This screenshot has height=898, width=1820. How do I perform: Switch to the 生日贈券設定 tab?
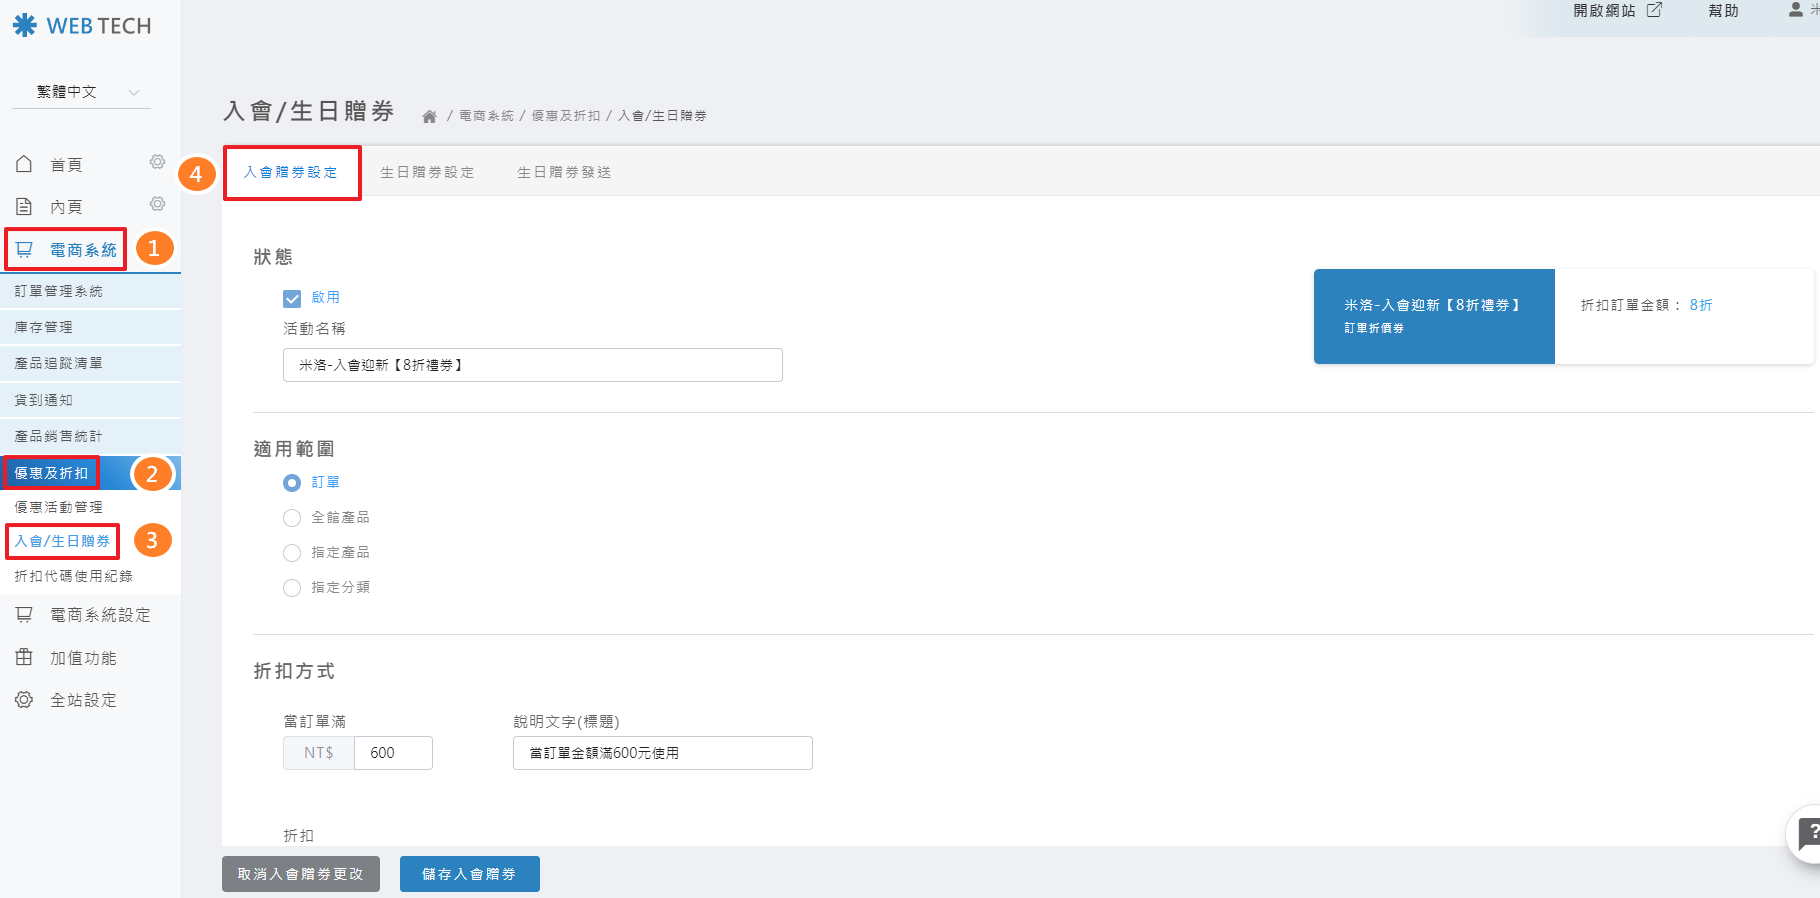[427, 172]
